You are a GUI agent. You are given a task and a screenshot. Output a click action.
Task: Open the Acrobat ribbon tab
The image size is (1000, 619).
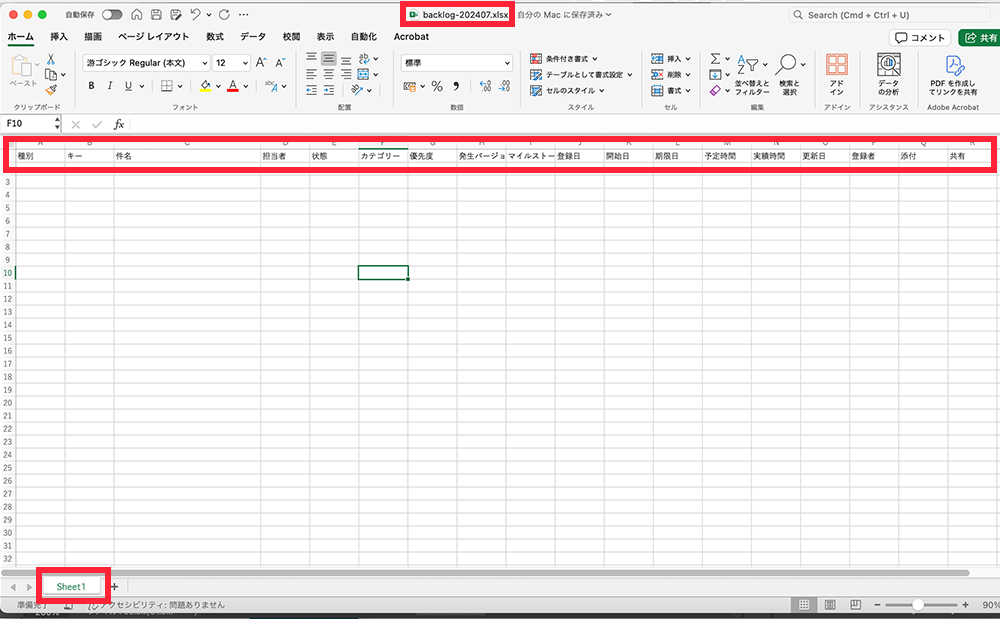411,37
